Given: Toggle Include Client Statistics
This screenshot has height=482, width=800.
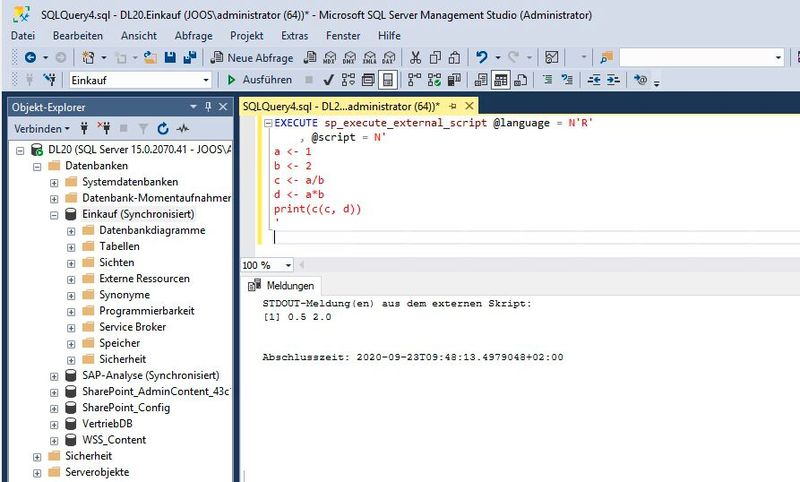Looking at the screenshot, I should pos(454,80).
